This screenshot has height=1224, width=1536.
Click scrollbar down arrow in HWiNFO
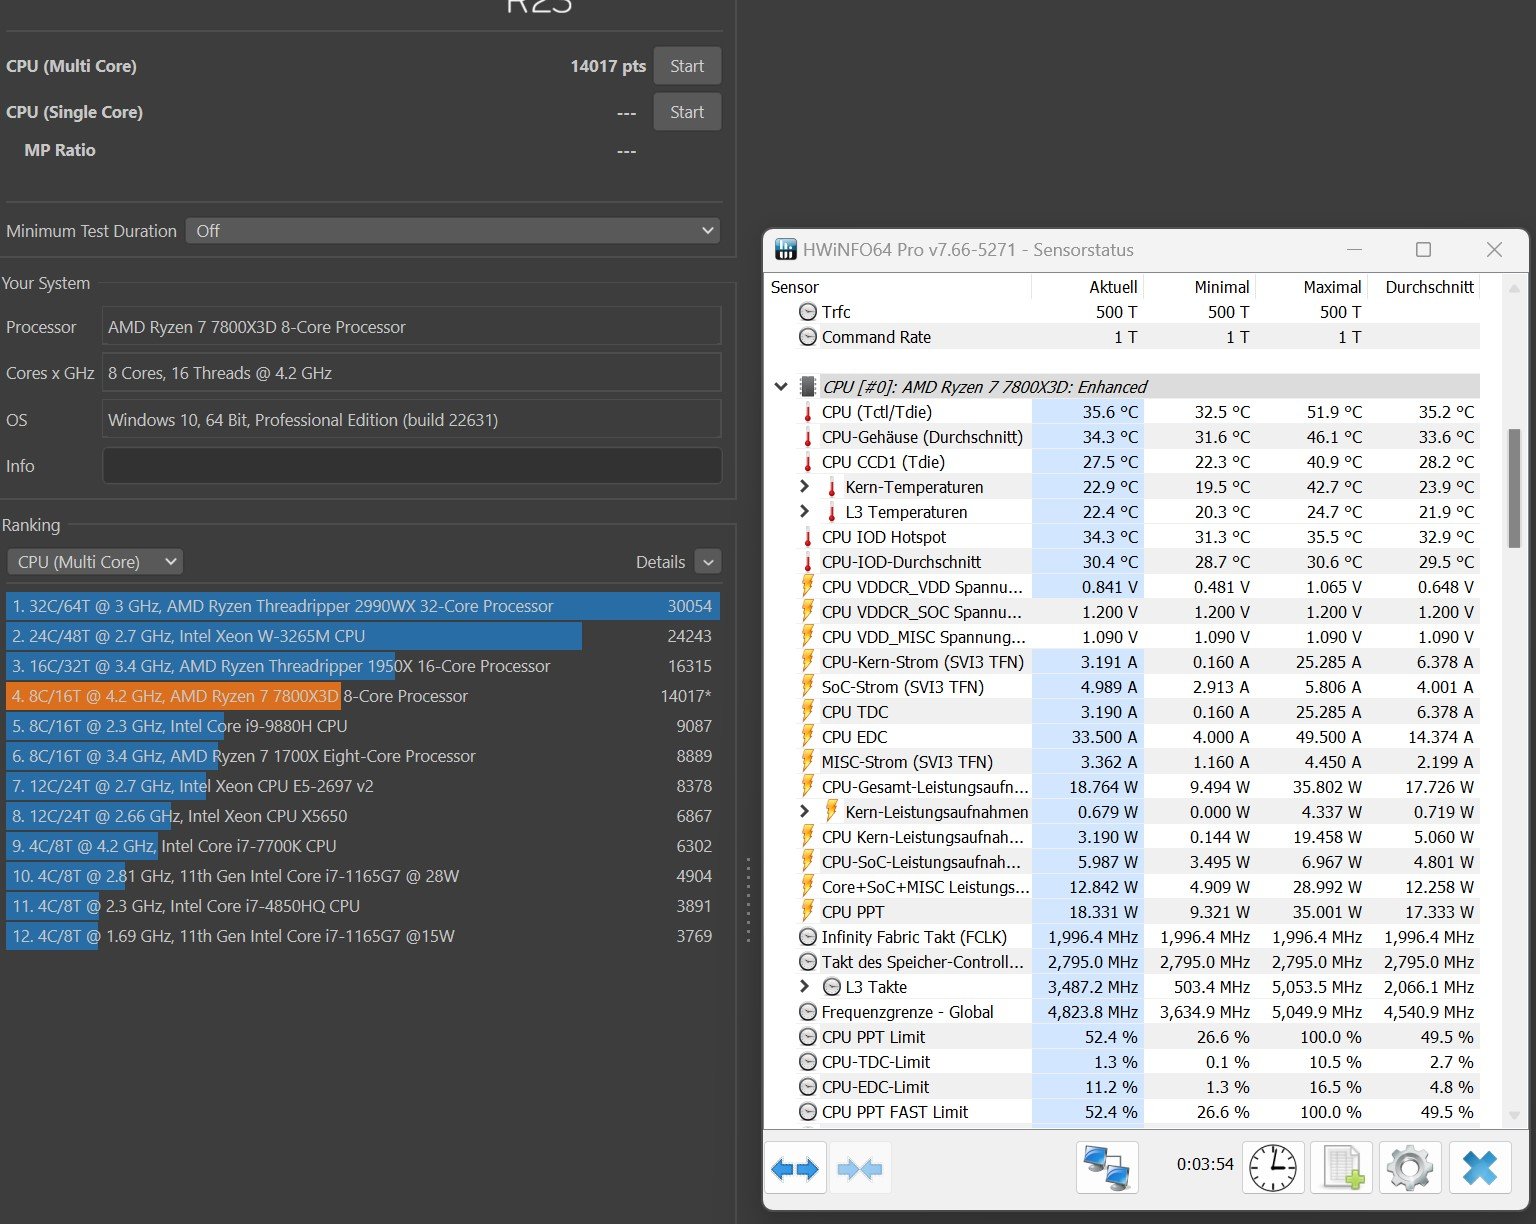click(1514, 1114)
